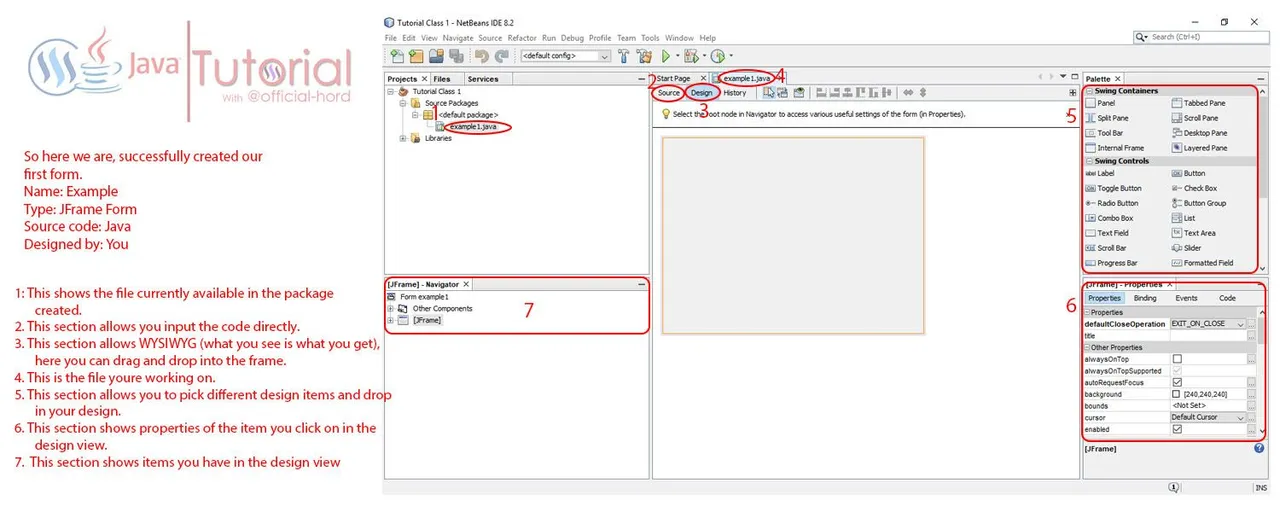Viewport: 1280px width, 512px height.
Task: Pick the Split Pane palette item
Action: pos(1106,118)
